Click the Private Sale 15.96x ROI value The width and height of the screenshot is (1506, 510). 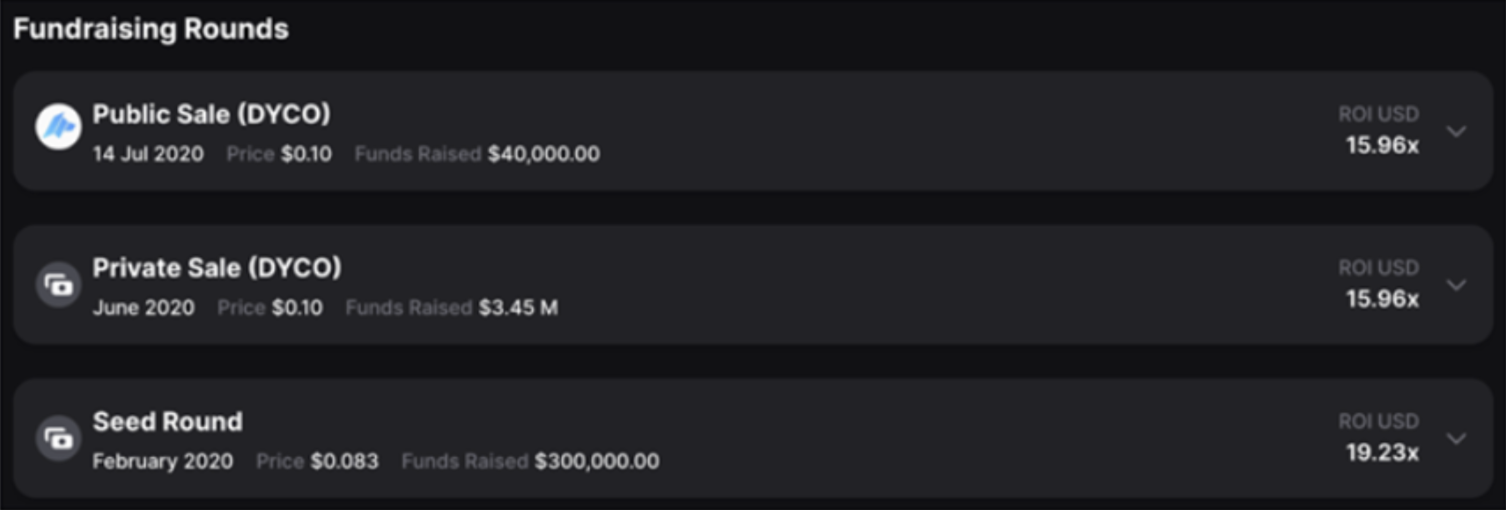[x=1382, y=299]
